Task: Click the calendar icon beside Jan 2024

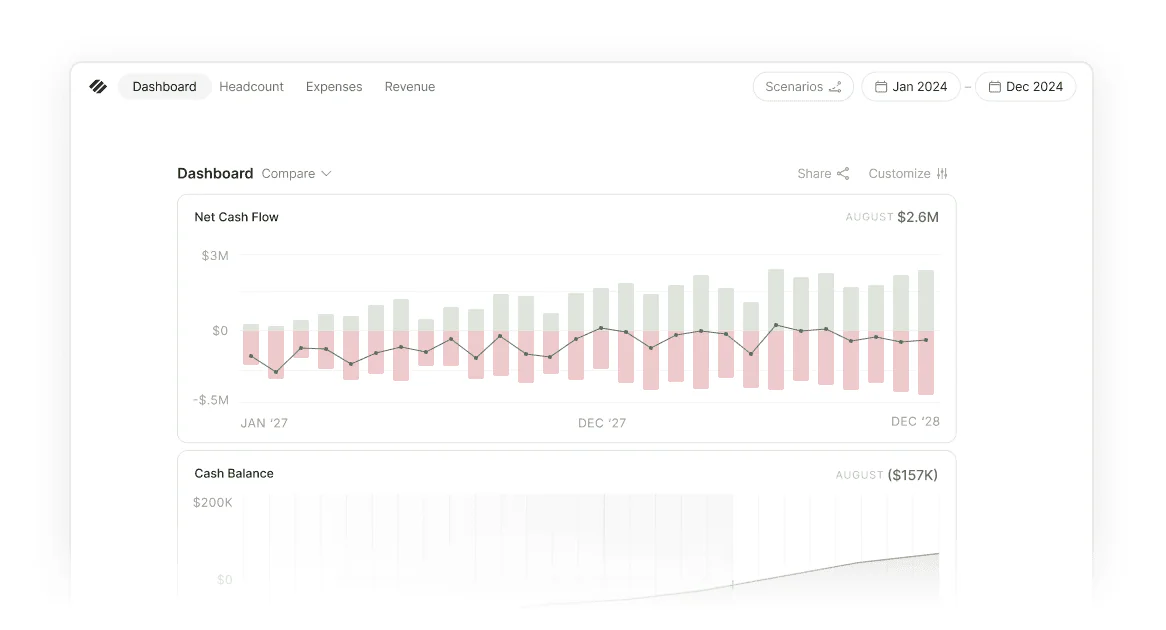Action: (880, 87)
